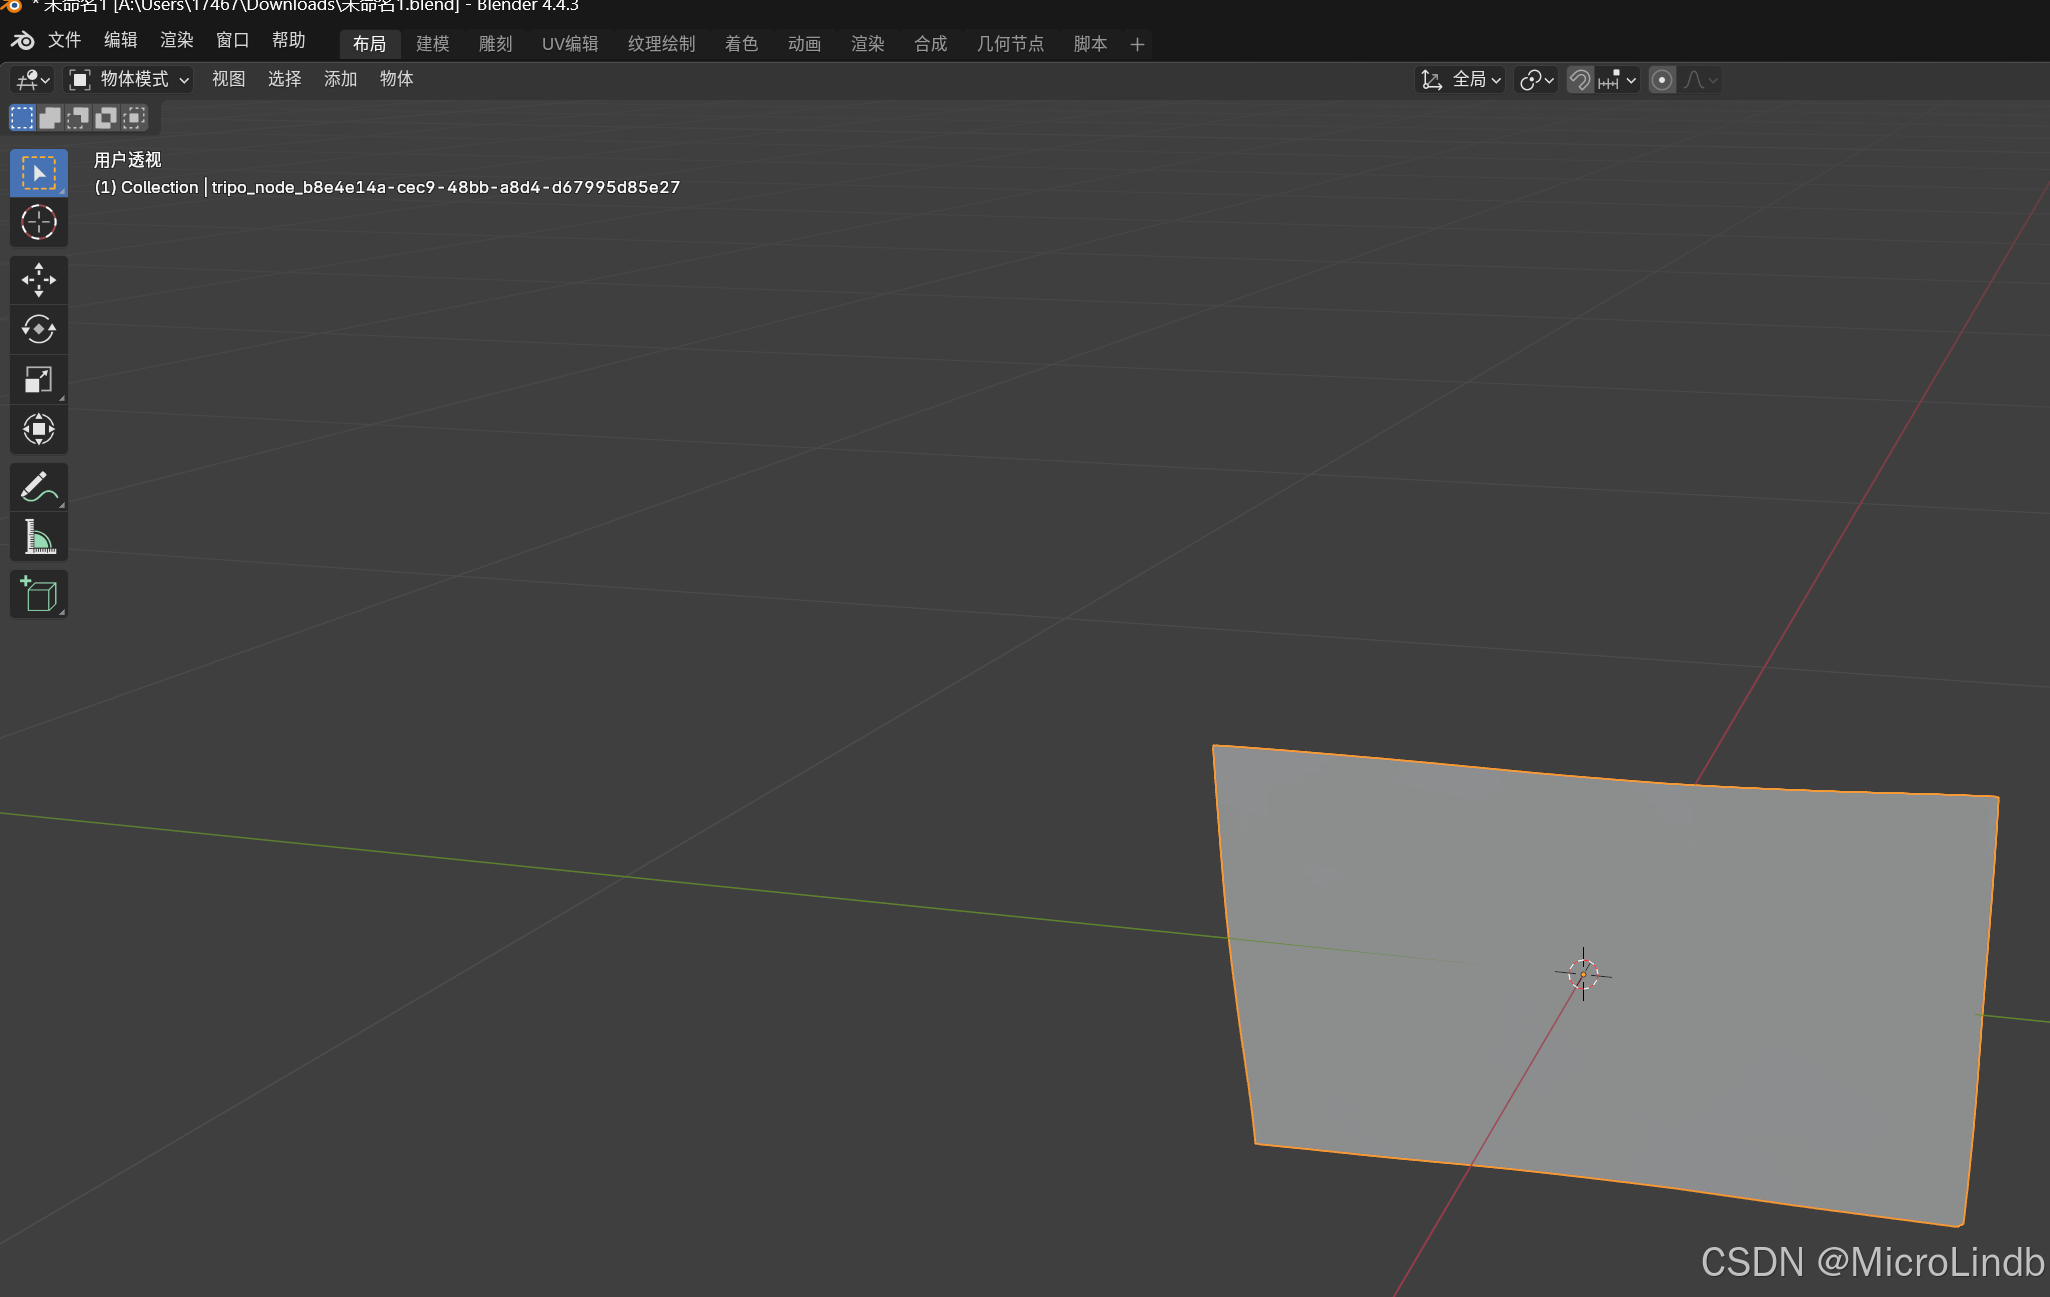Viewport: 2050px width, 1297px height.
Task: Activate the Rotate tool
Action: tap(39, 329)
